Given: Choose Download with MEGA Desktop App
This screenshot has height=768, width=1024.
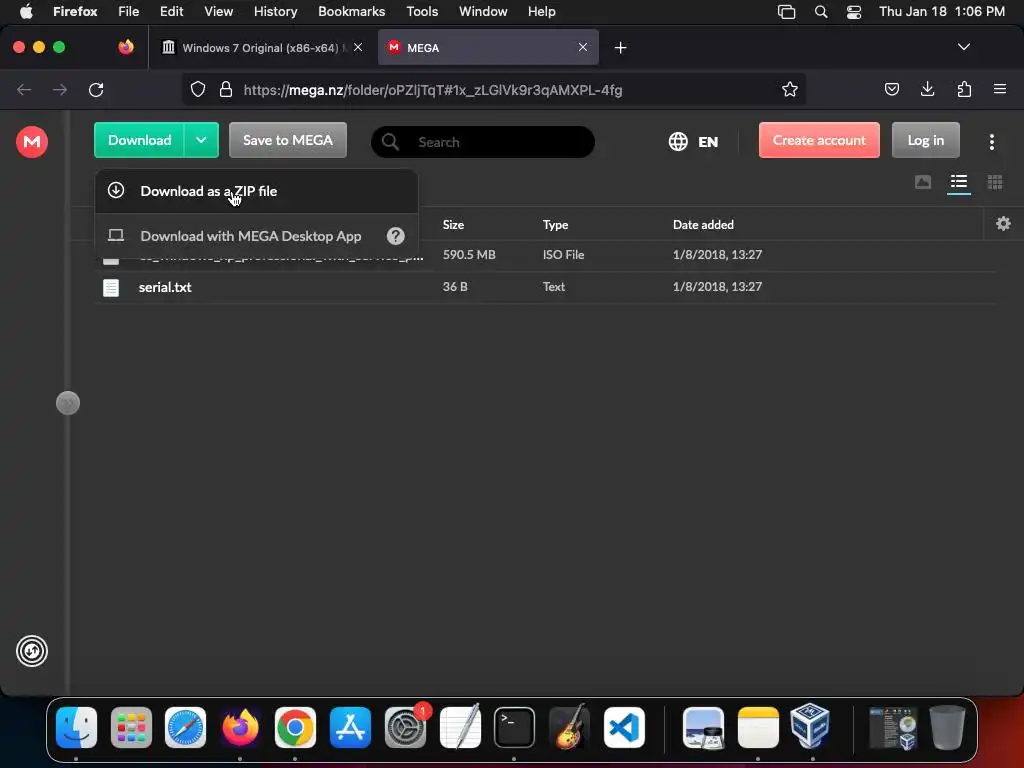Looking at the screenshot, I should (x=256, y=236).
